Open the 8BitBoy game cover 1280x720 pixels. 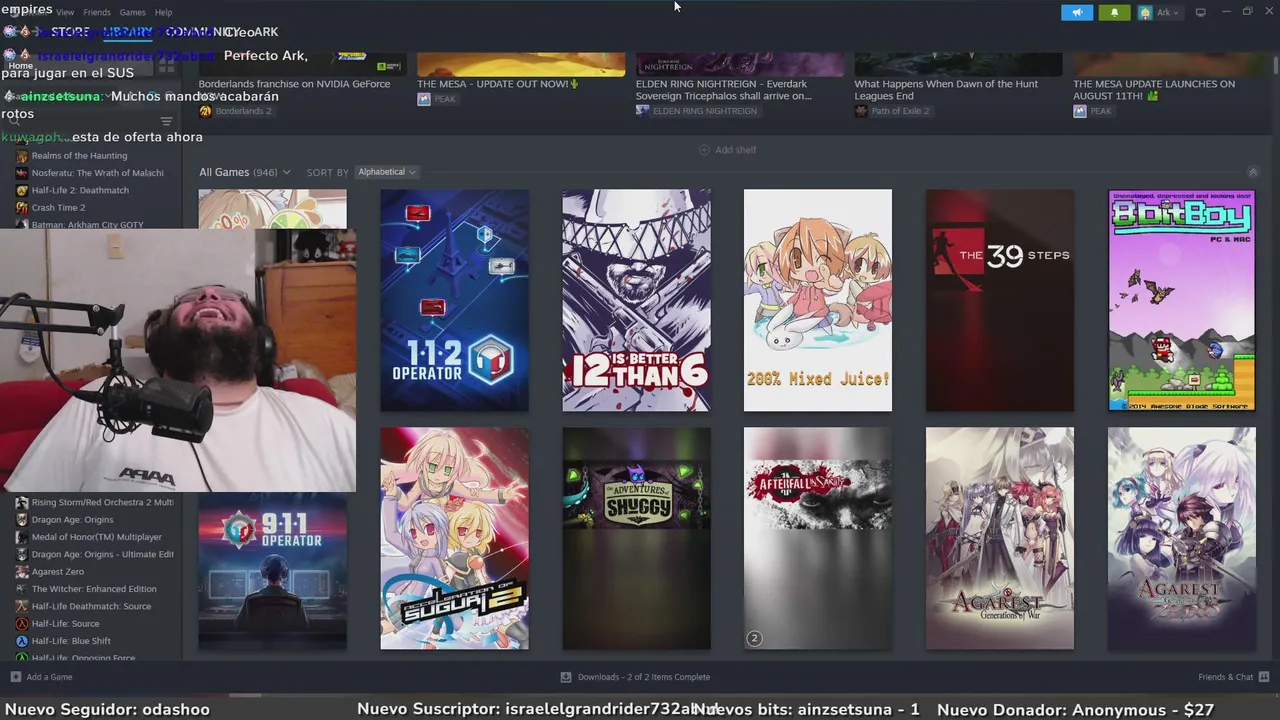tap(1181, 300)
